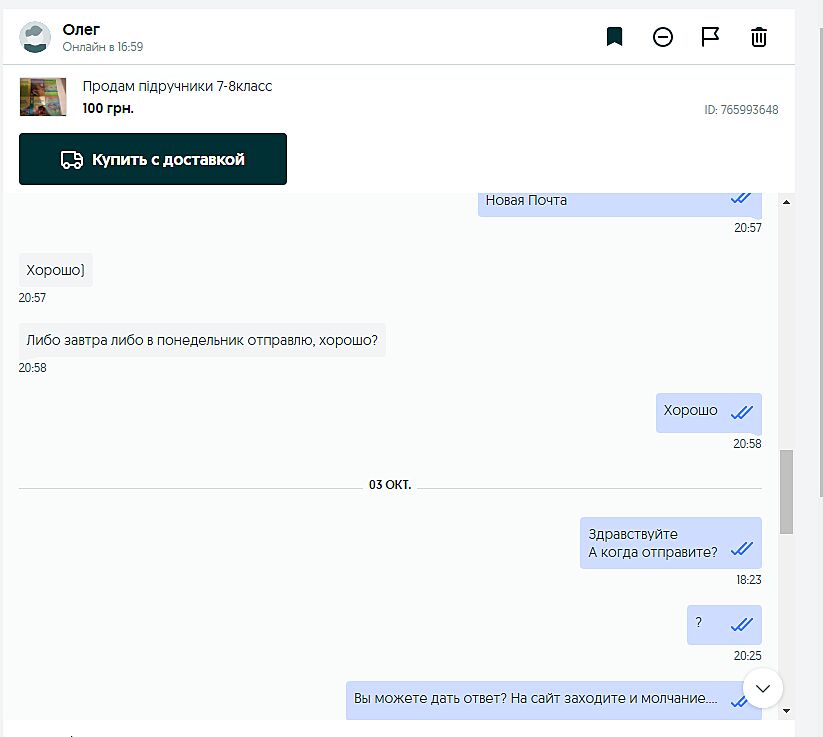Click scrollbar down arrow in chat
Screen dimensions: 823x737
coord(786,710)
